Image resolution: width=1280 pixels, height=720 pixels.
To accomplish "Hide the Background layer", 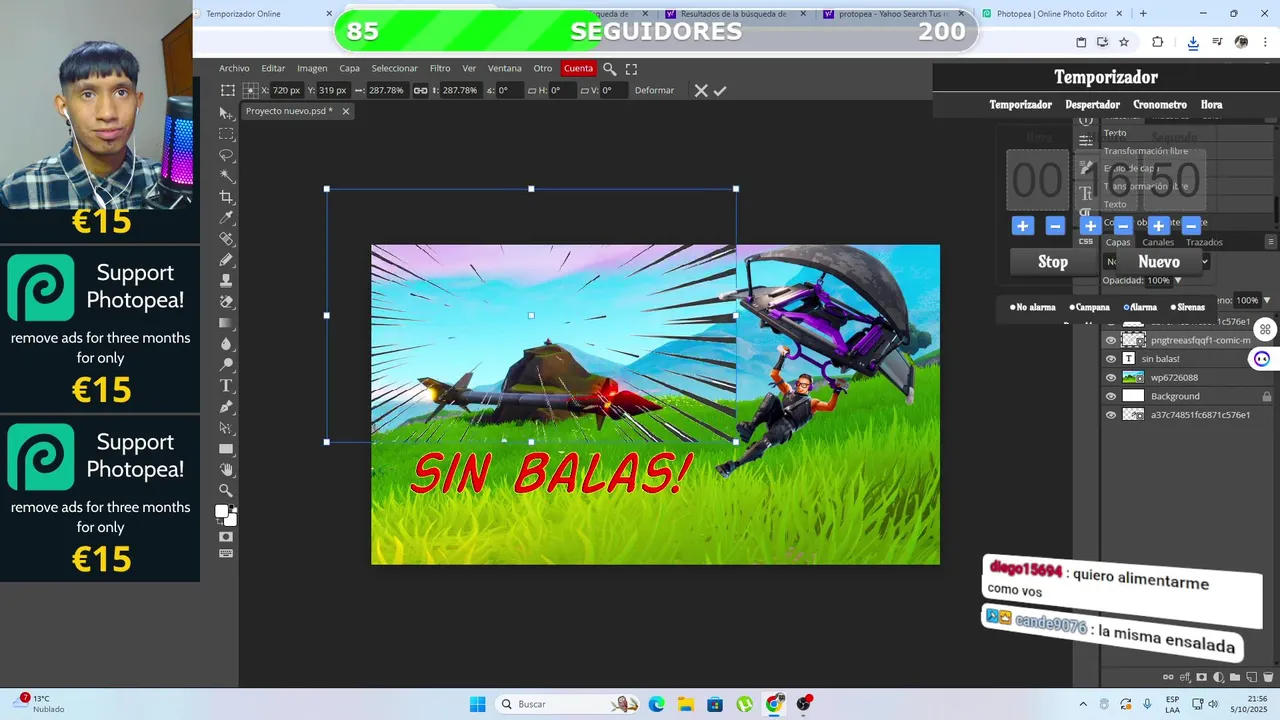I will coord(1110,396).
